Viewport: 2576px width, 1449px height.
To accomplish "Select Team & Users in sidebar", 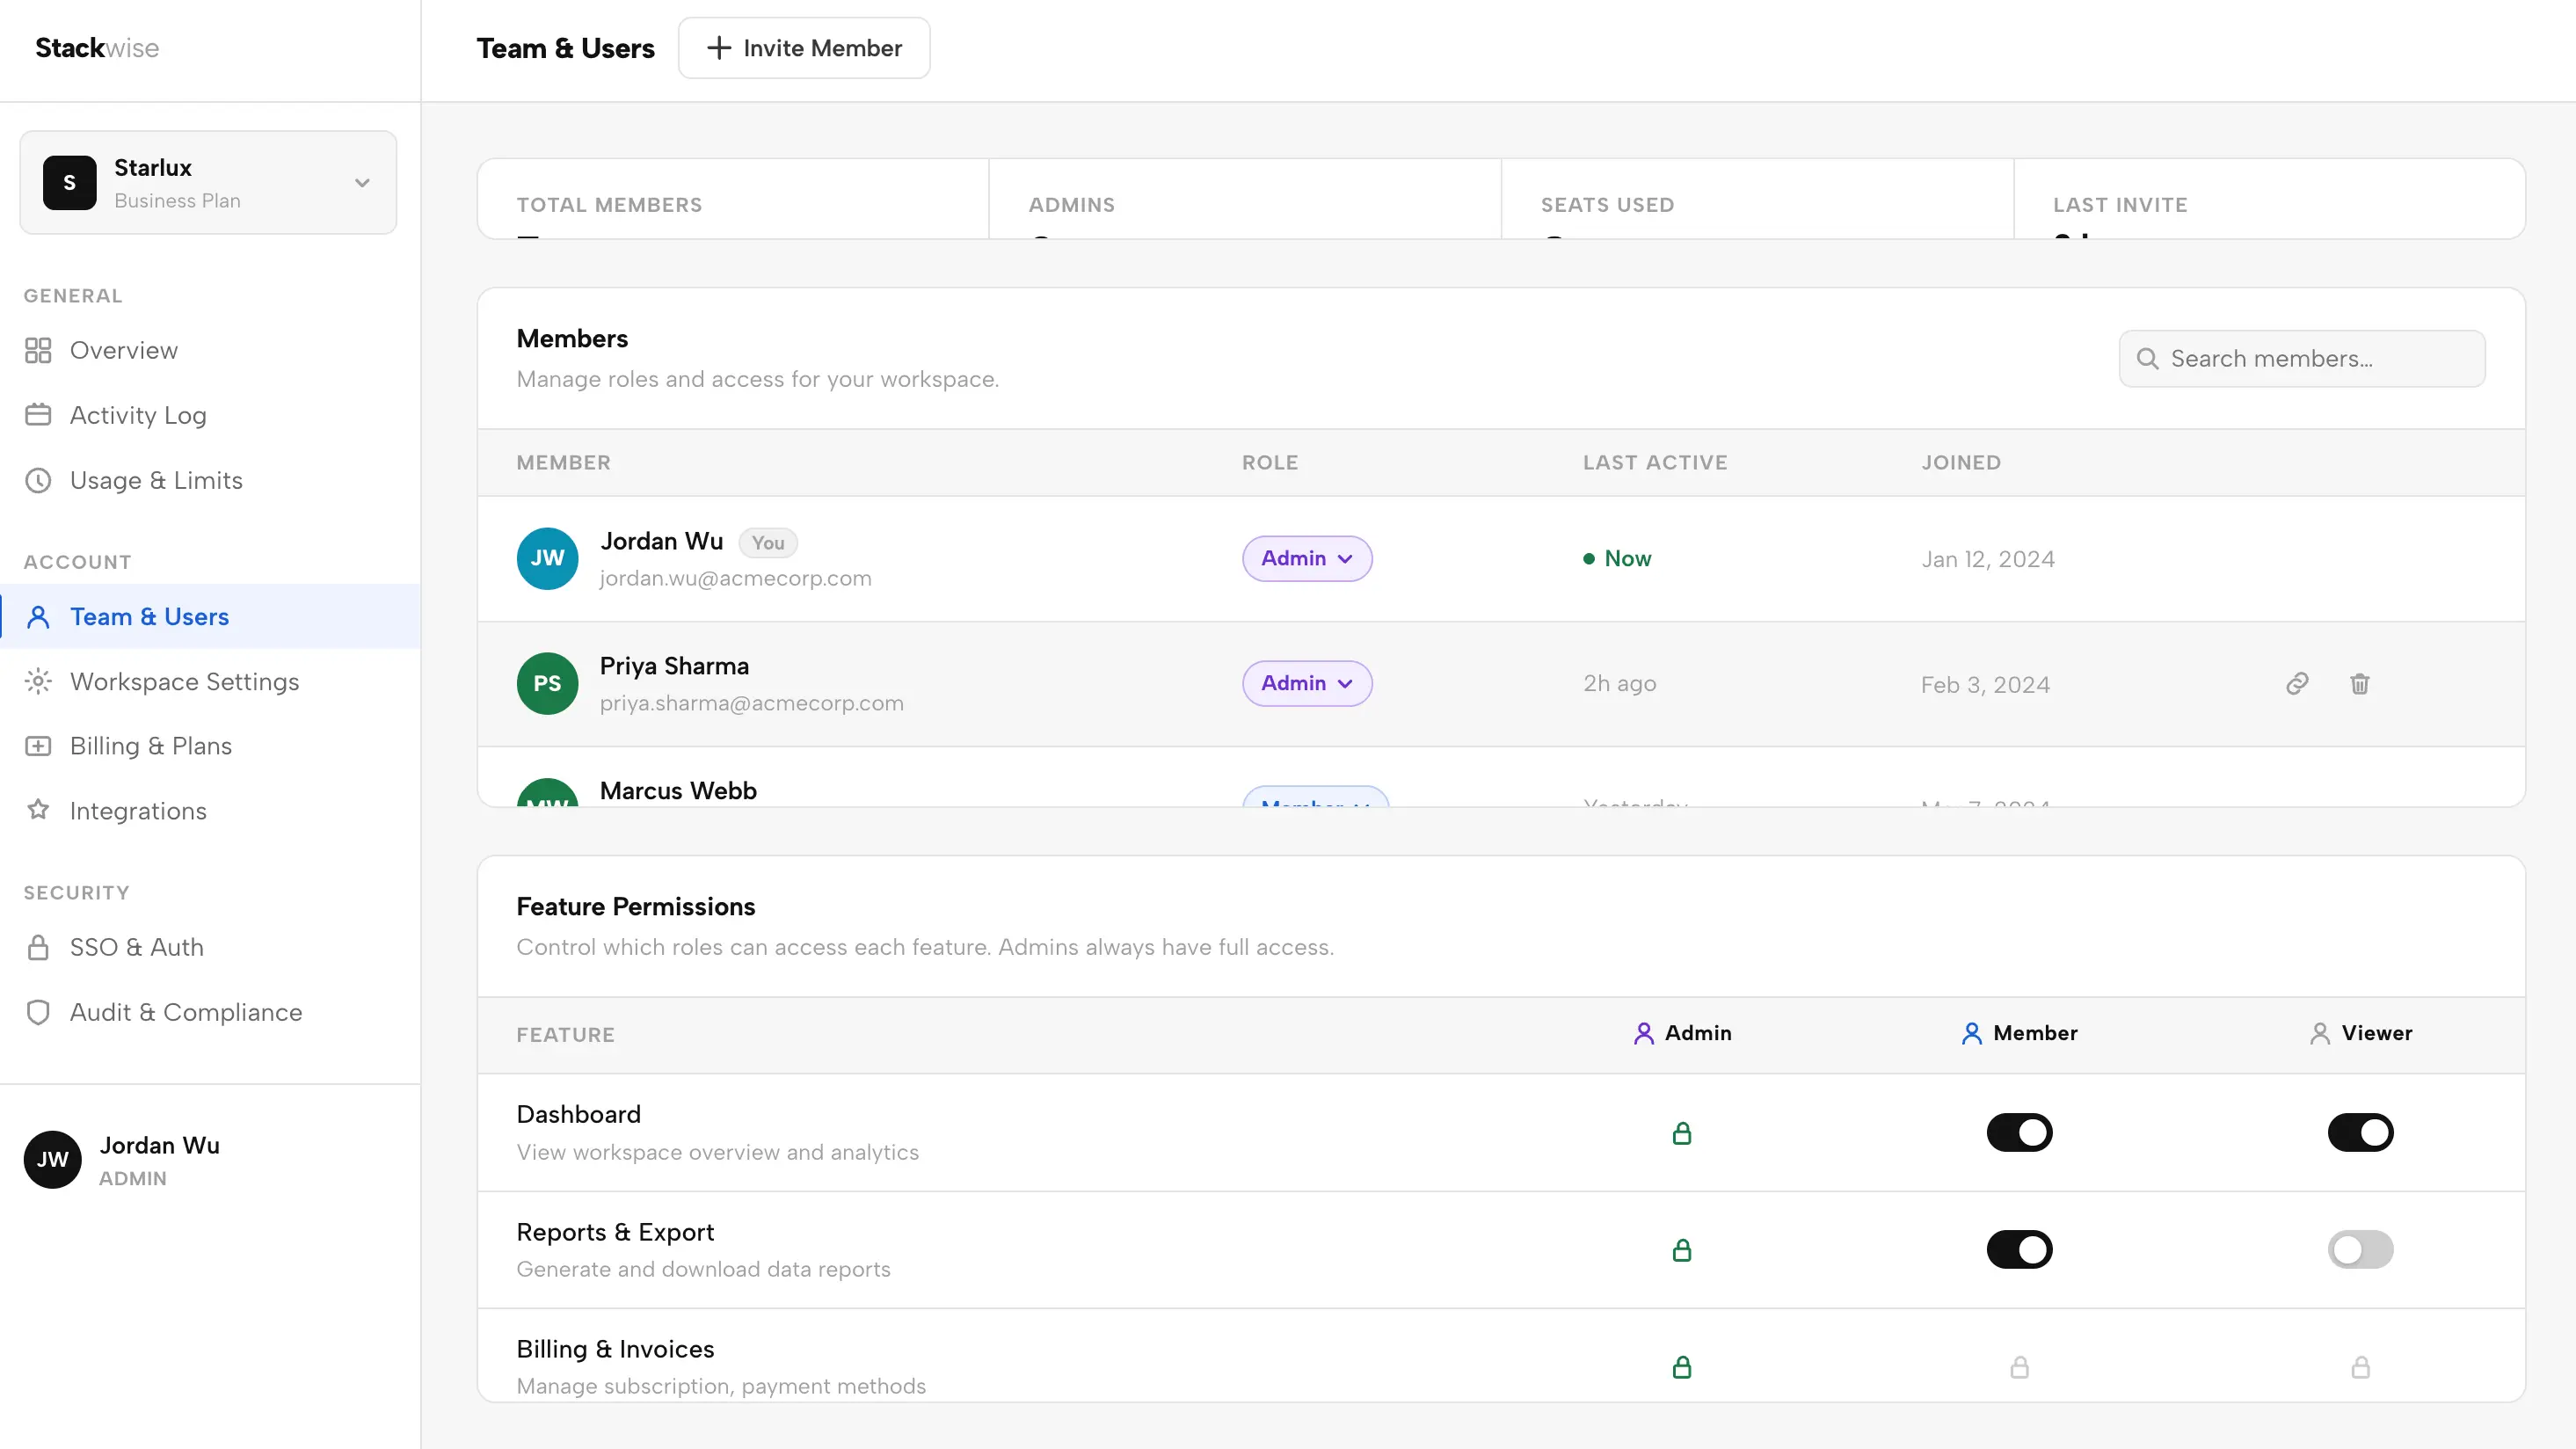I will point(210,617).
